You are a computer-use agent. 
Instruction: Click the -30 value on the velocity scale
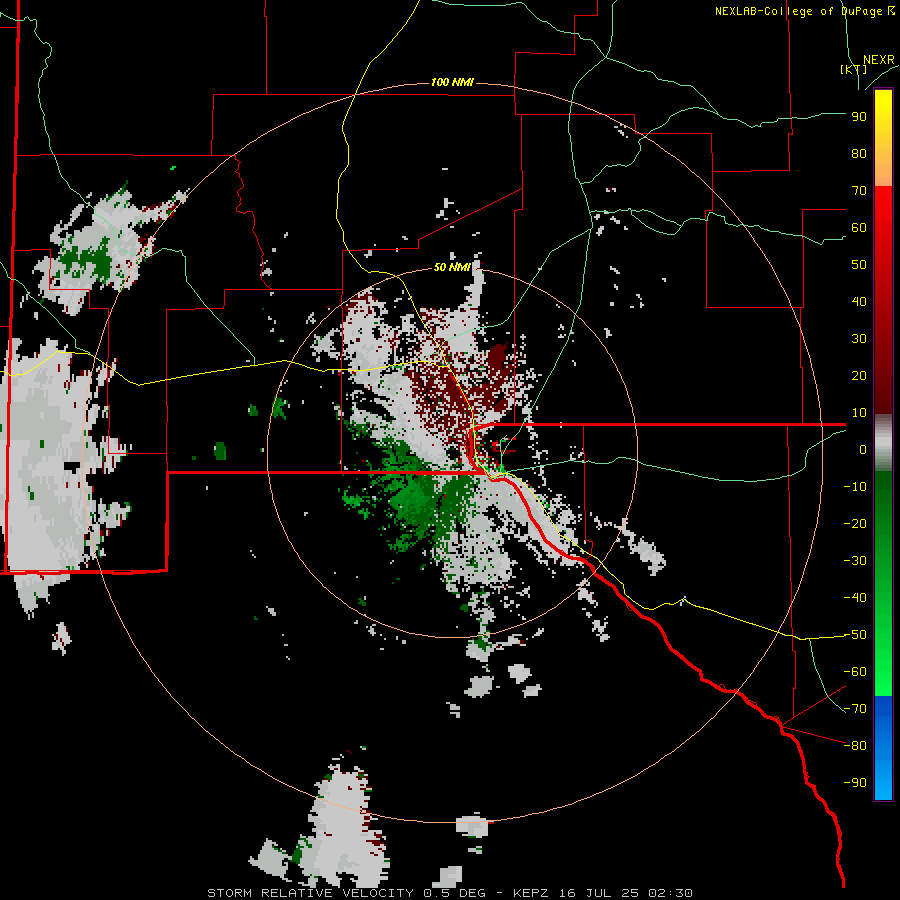click(855, 561)
